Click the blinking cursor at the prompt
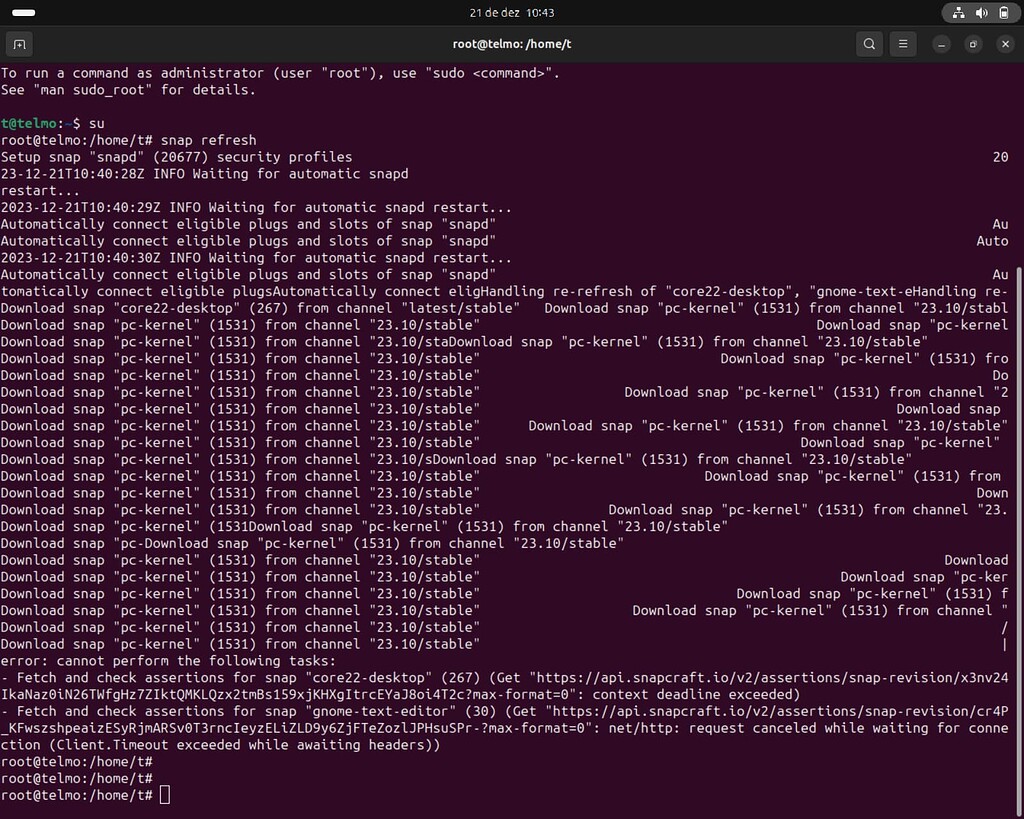This screenshot has width=1024, height=819. click(163, 794)
